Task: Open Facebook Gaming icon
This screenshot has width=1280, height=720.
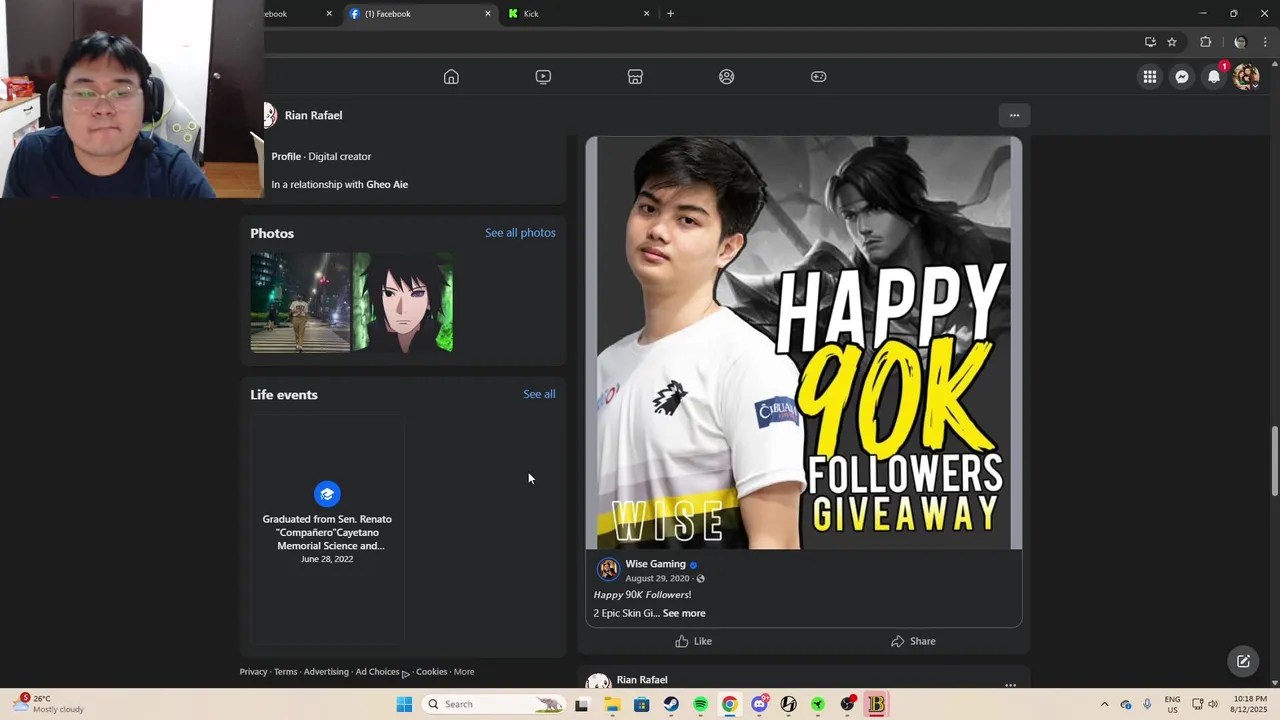Action: click(x=819, y=77)
